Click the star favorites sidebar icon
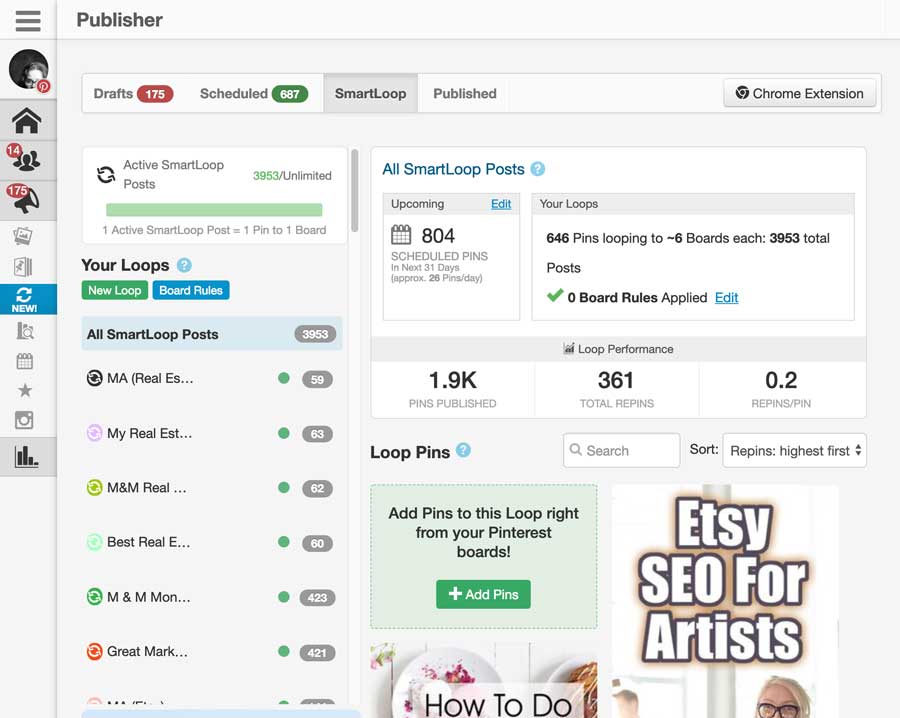This screenshot has height=718, width=900. pos(25,391)
